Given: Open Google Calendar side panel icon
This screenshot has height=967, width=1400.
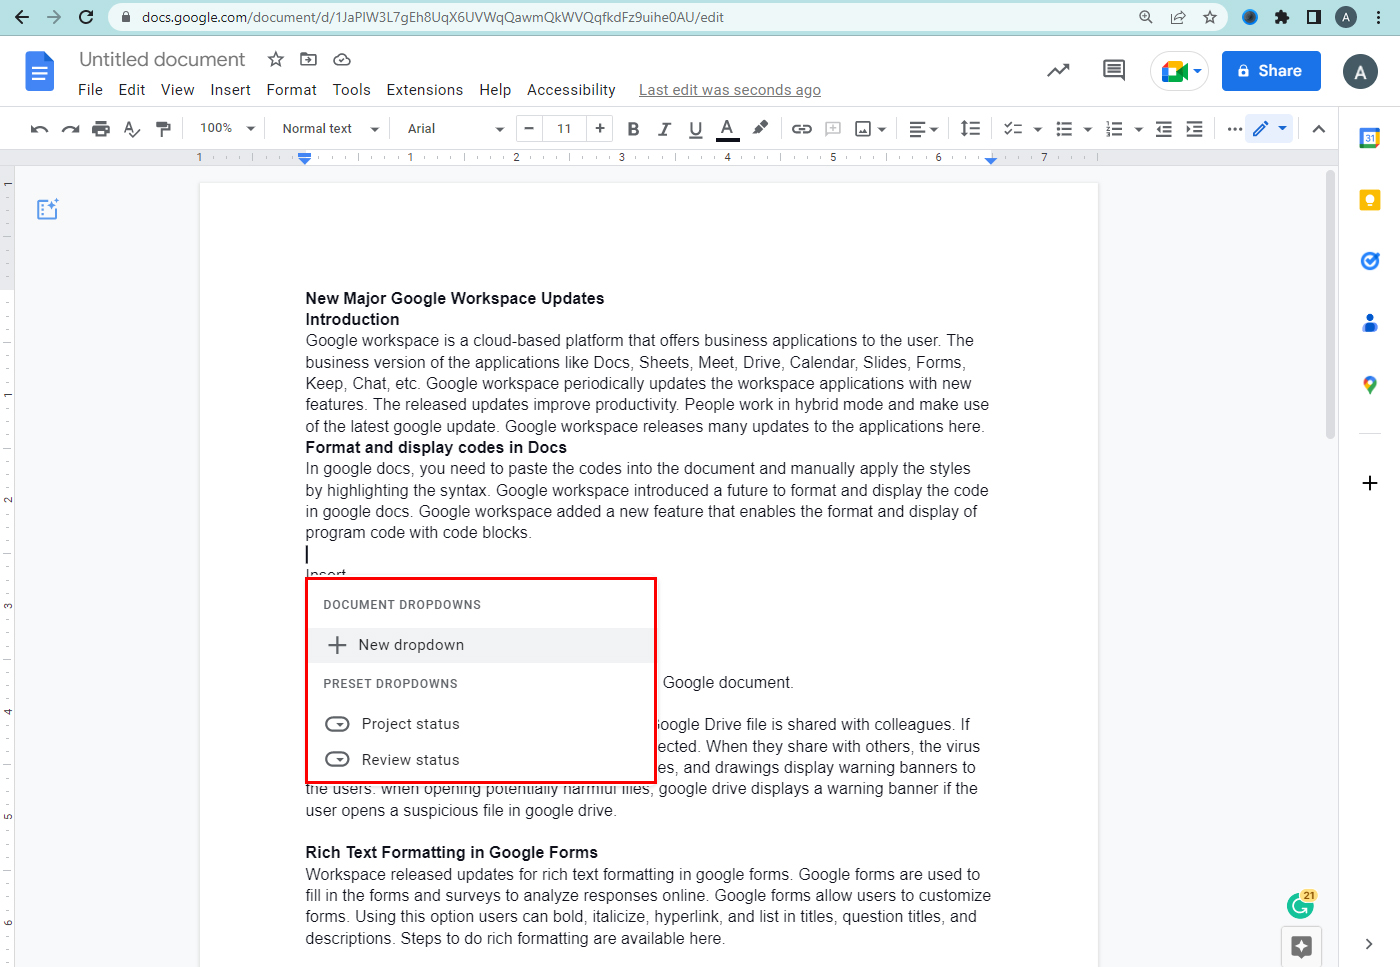Looking at the screenshot, I should tap(1369, 139).
